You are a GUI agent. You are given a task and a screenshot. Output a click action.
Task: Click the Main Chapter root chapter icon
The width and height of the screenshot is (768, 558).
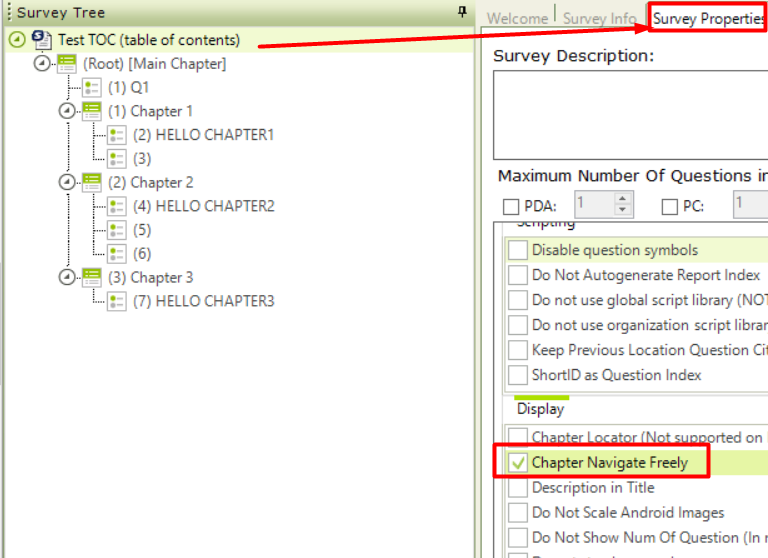[67, 64]
